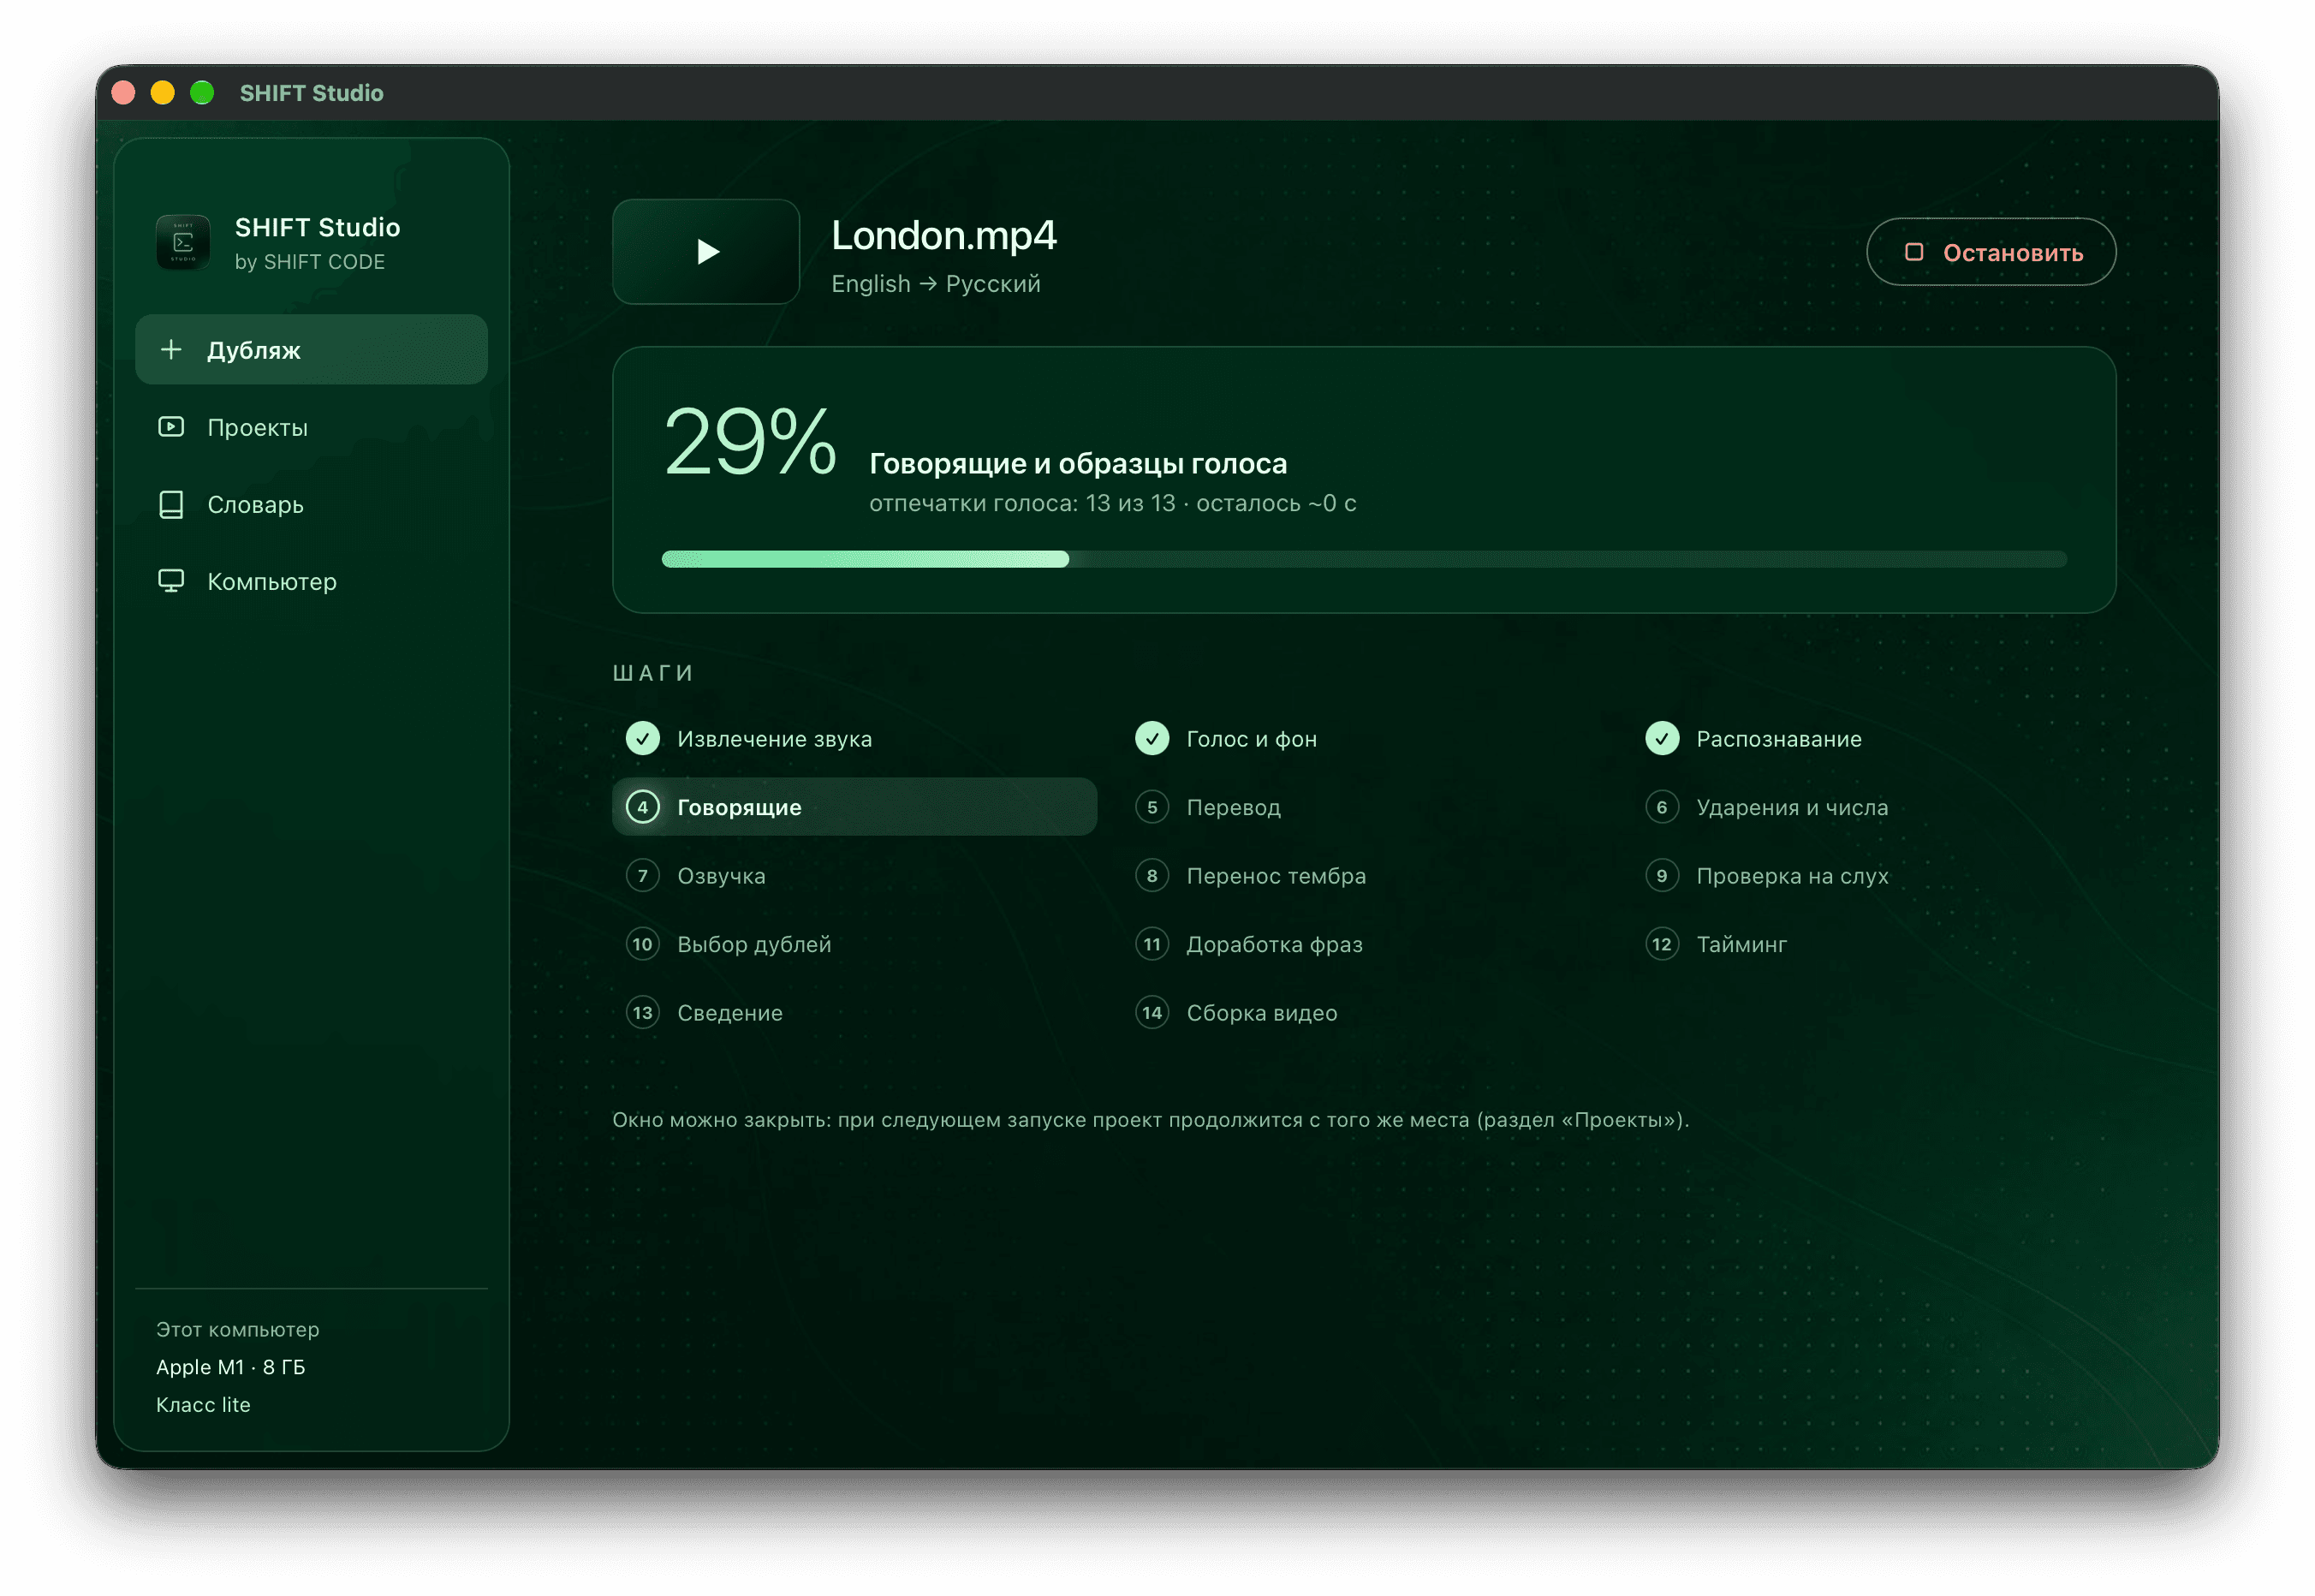
Task: Click the step 6 number badge
Action: click(x=1662, y=807)
